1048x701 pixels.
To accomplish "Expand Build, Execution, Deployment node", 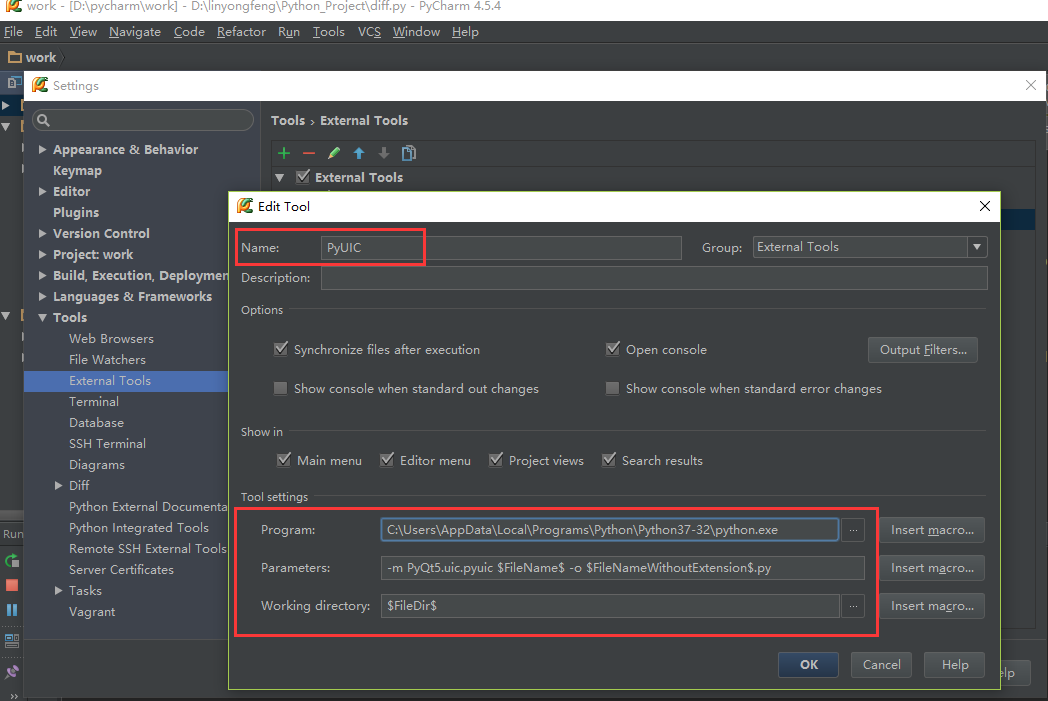I will pyautogui.click(x=42, y=275).
